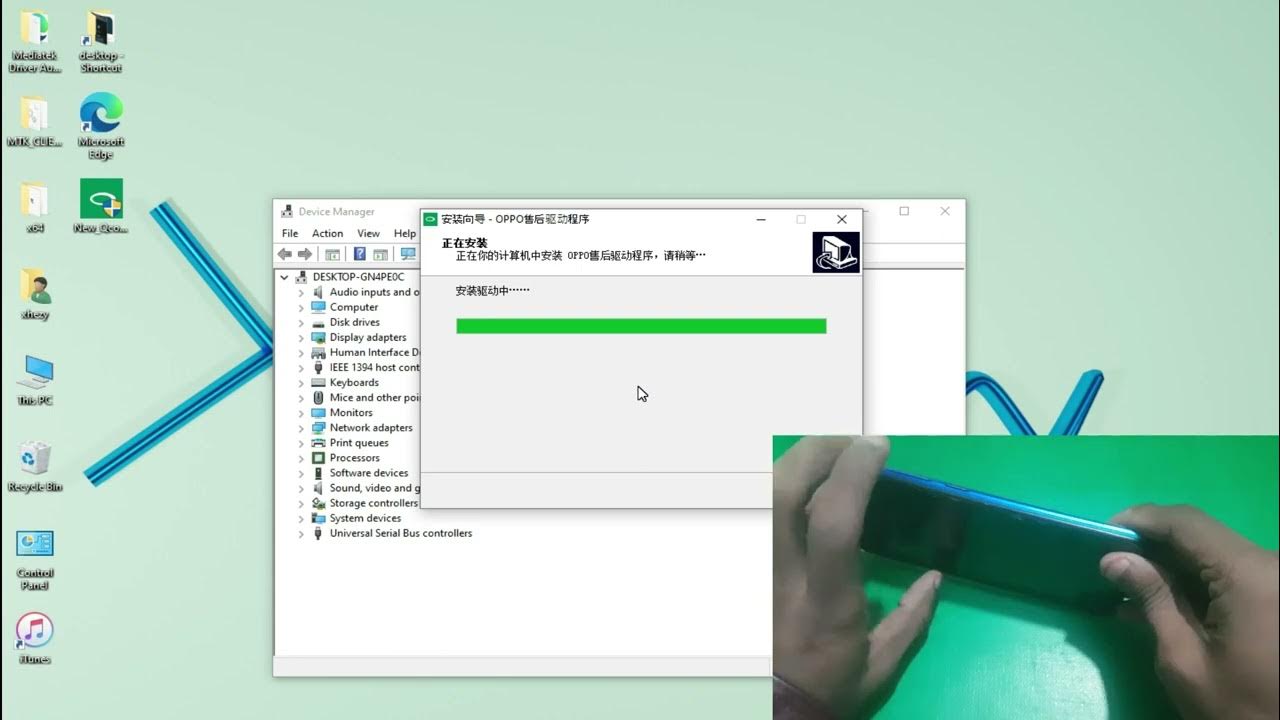1280x720 pixels.
Task: Open the Recycle Bin
Action: [35, 466]
